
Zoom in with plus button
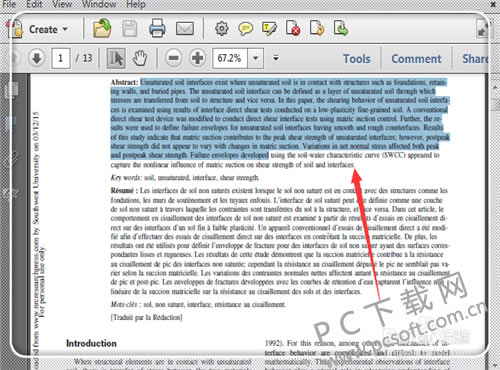[198, 58]
